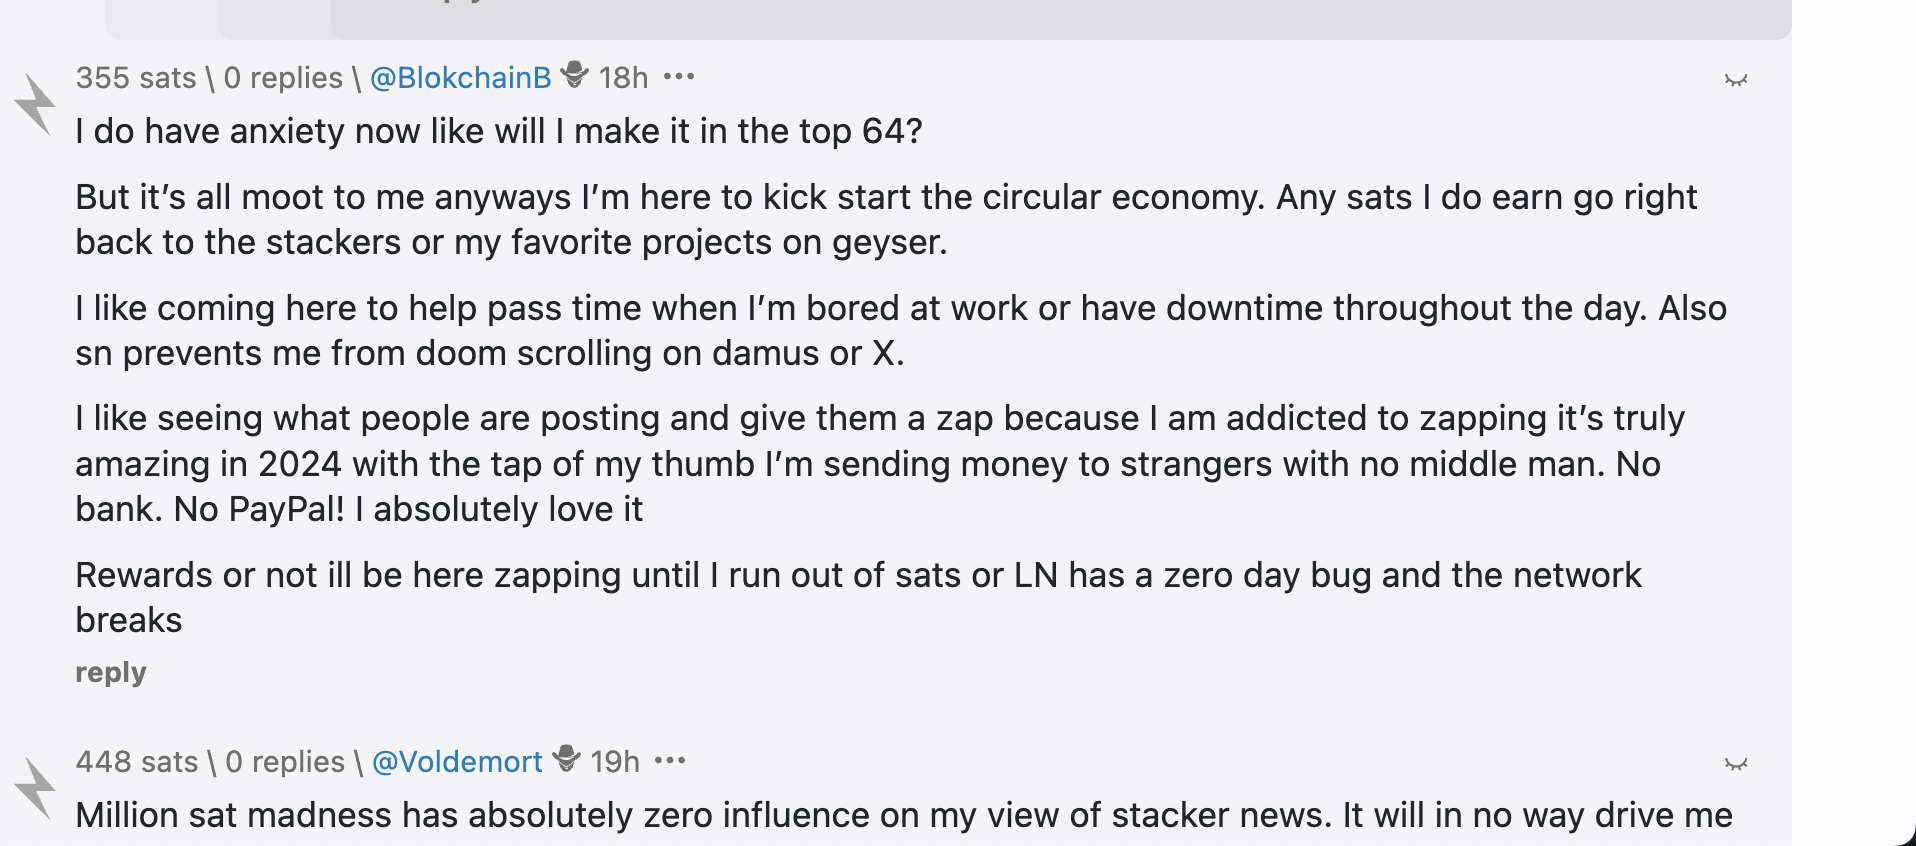
Task: Collapse the BlokchainB comment thread
Action: [1735, 80]
